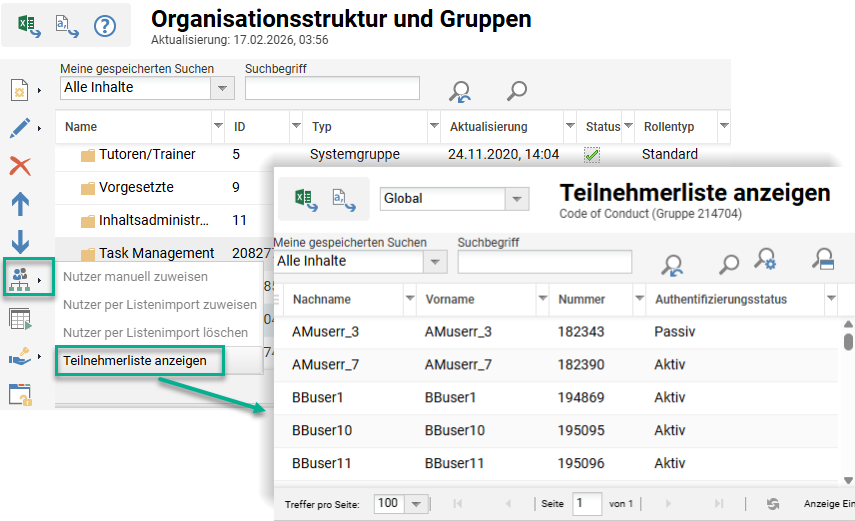This screenshot has width=855, height=521.
Task: Click the refresh icon in paging bar
Action: coord(773,504)
